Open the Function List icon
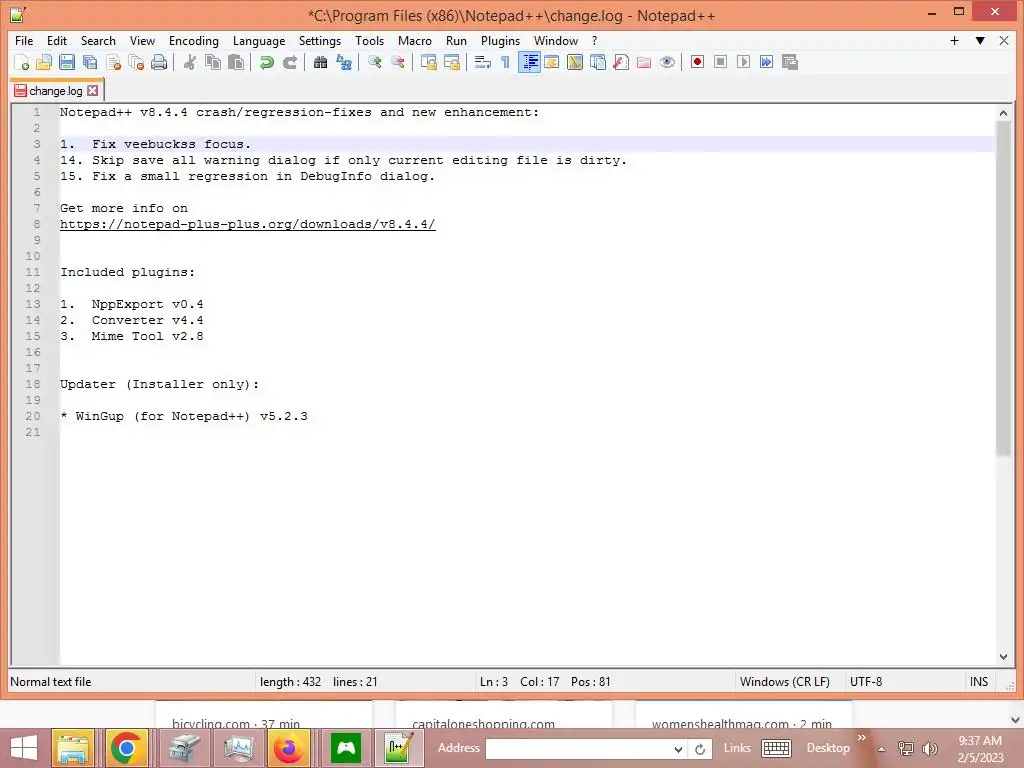 click(621, 62)
